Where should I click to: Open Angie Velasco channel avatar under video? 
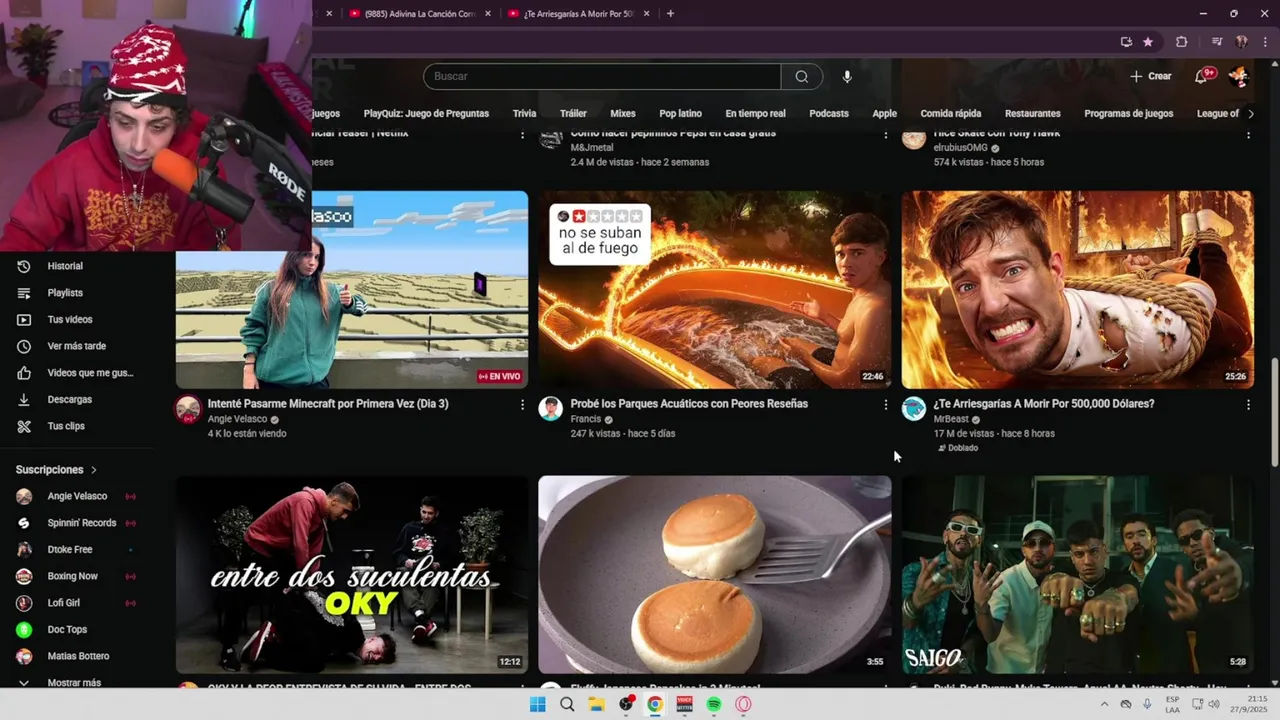coord(188,408)
